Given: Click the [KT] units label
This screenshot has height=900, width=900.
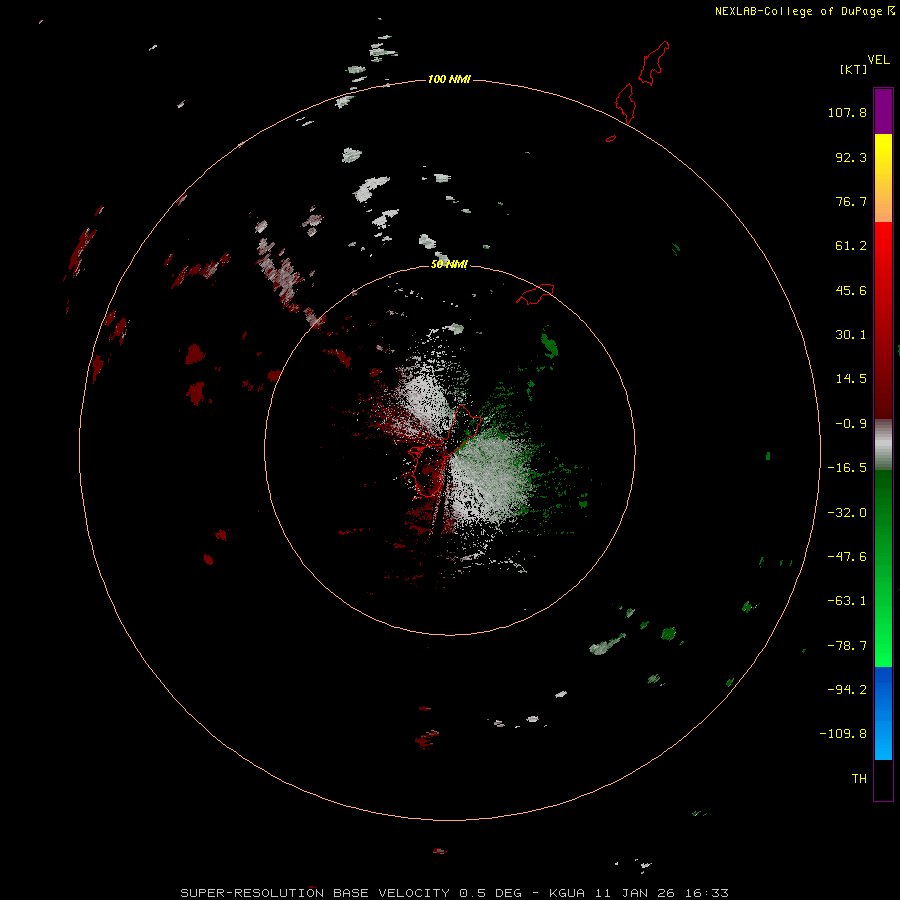Looking at the screenshot, I should (854, 69).
